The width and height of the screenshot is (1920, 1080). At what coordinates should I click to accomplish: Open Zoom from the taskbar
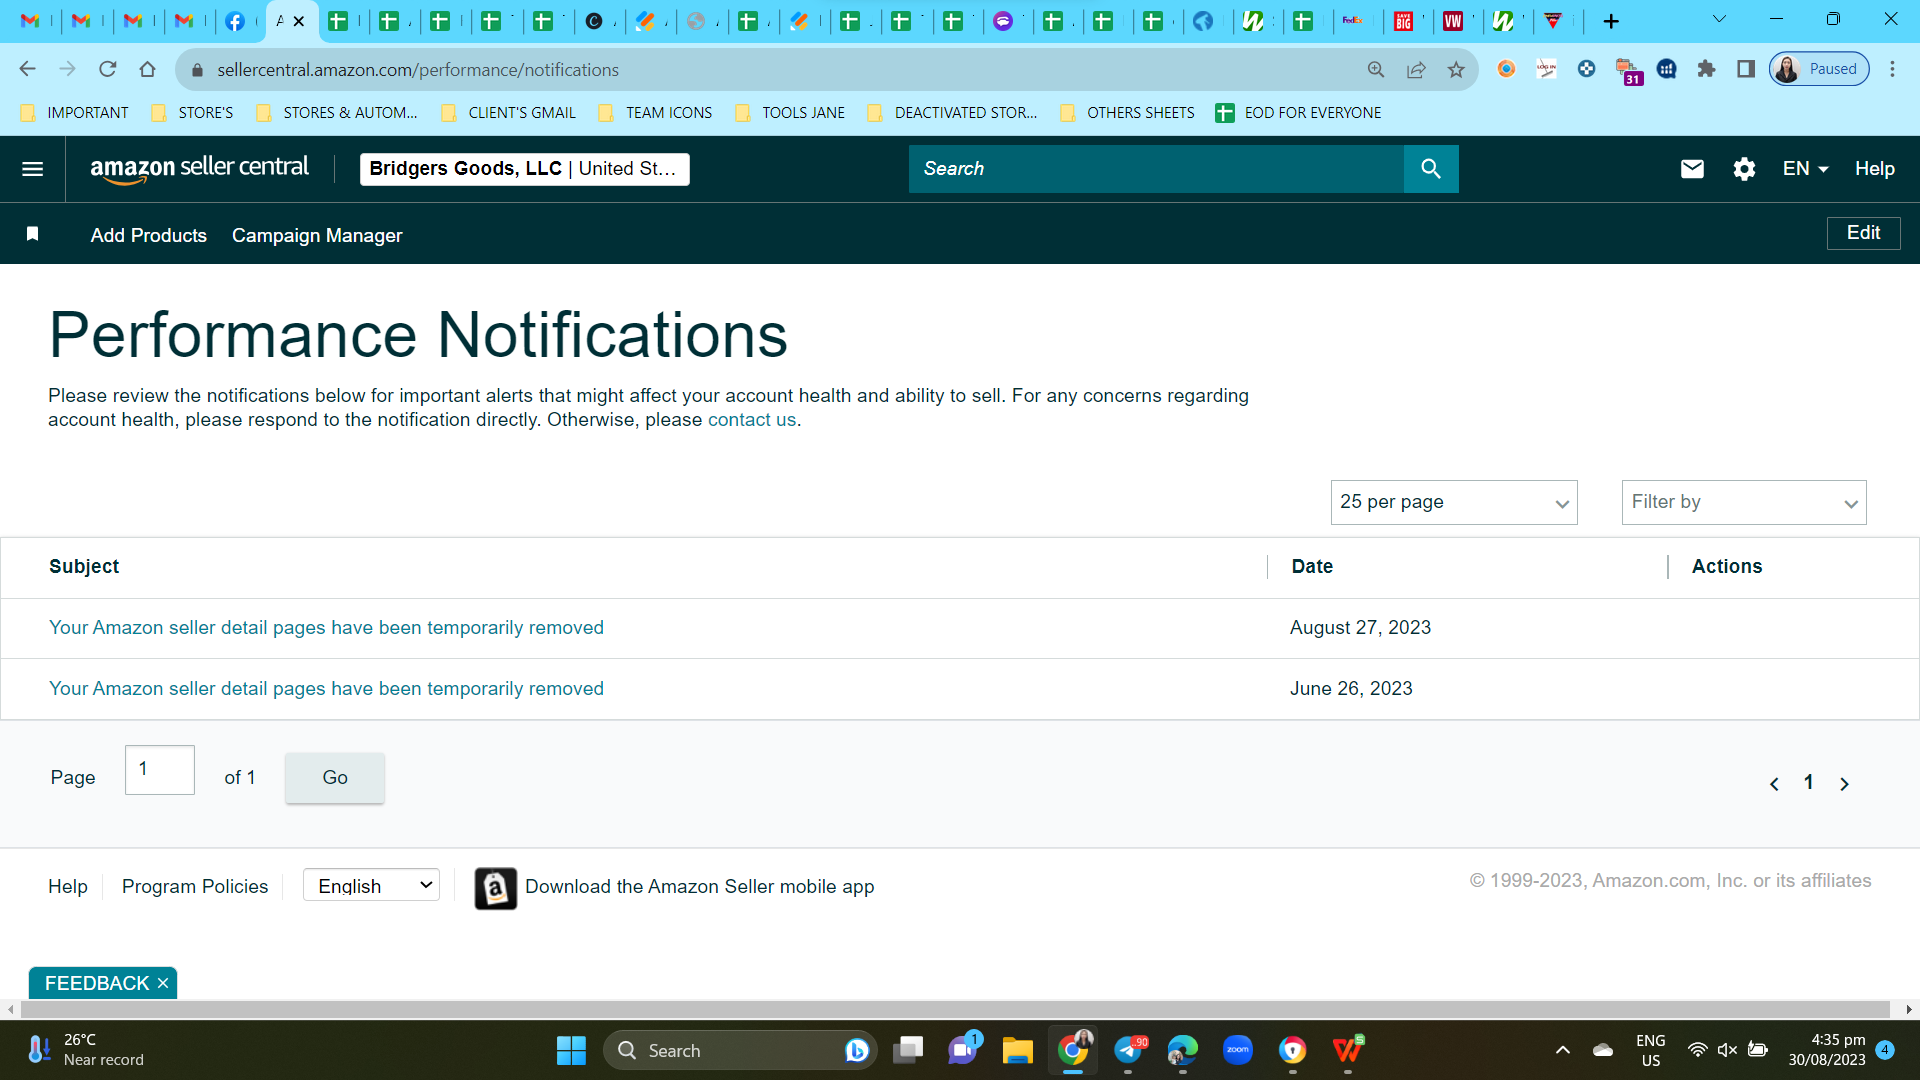coord(1238,1050)
